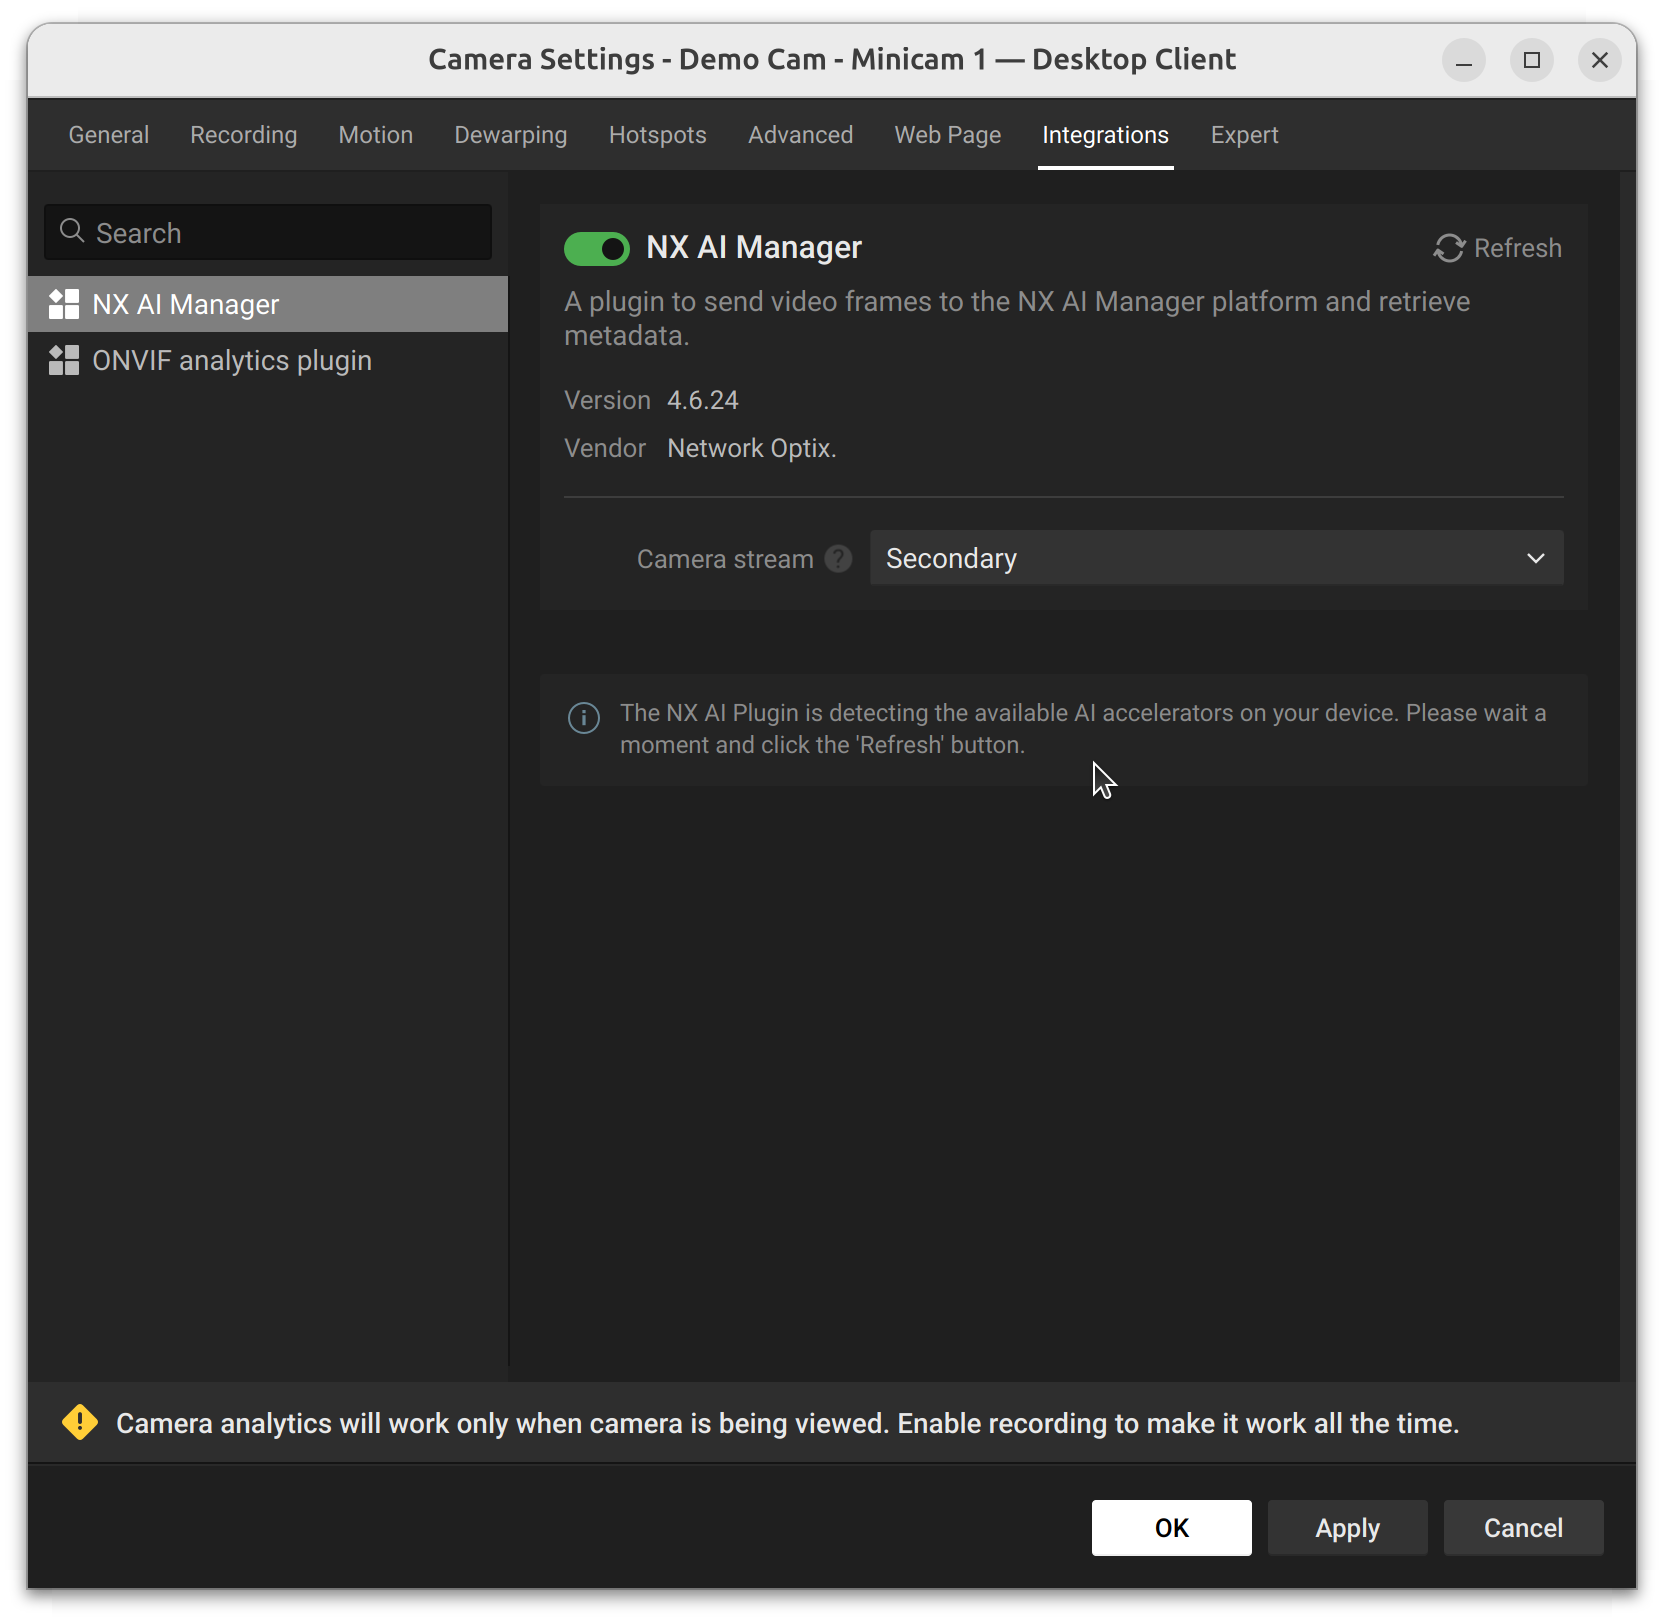Open the Expert tab

tap(1244, 135)
